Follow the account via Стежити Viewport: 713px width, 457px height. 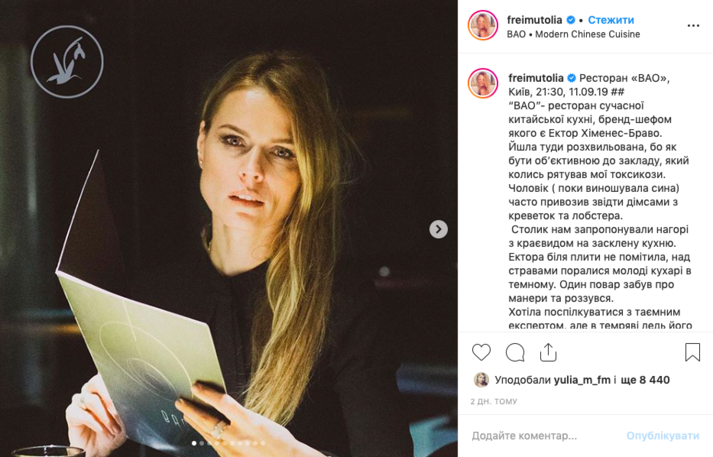coord(611,20)
